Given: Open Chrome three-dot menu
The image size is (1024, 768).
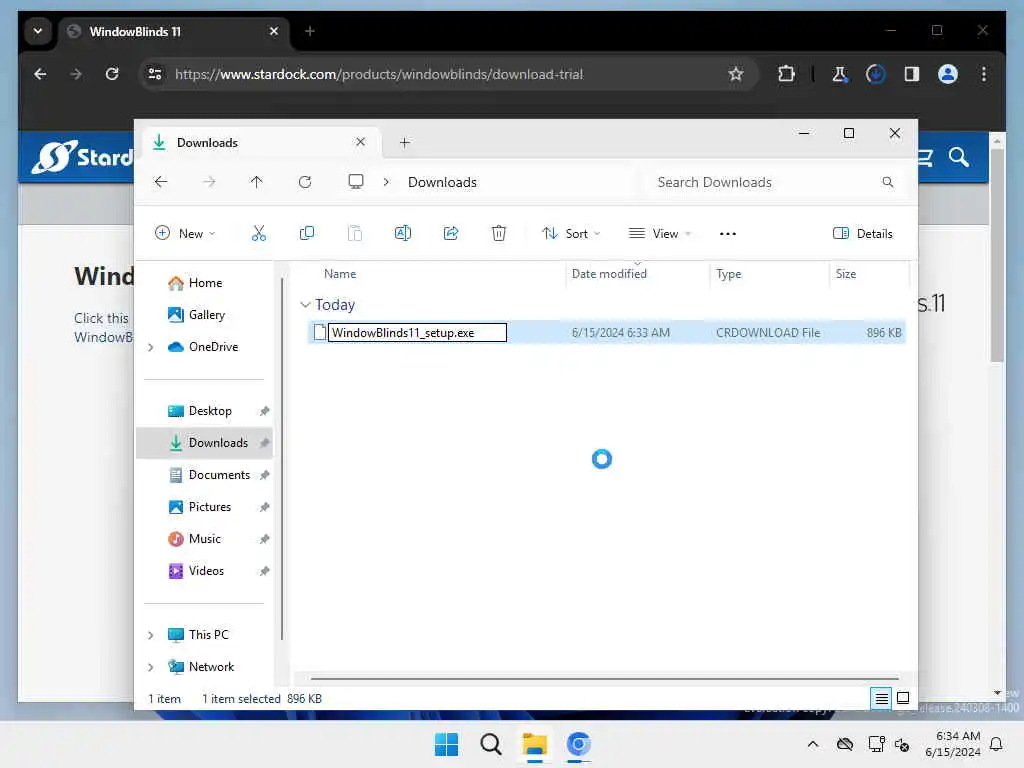Looking at the screenshot, I should [x=984, y=74].
